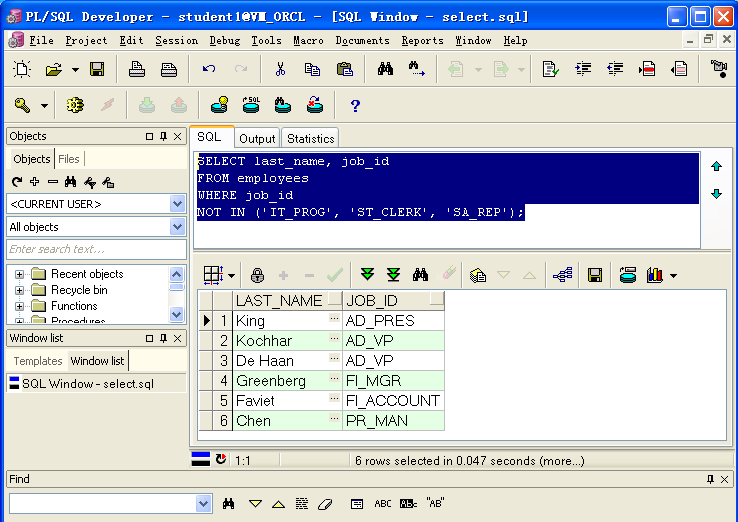
Task: Pin the Objects panel with pushpin
Action: 163,137
